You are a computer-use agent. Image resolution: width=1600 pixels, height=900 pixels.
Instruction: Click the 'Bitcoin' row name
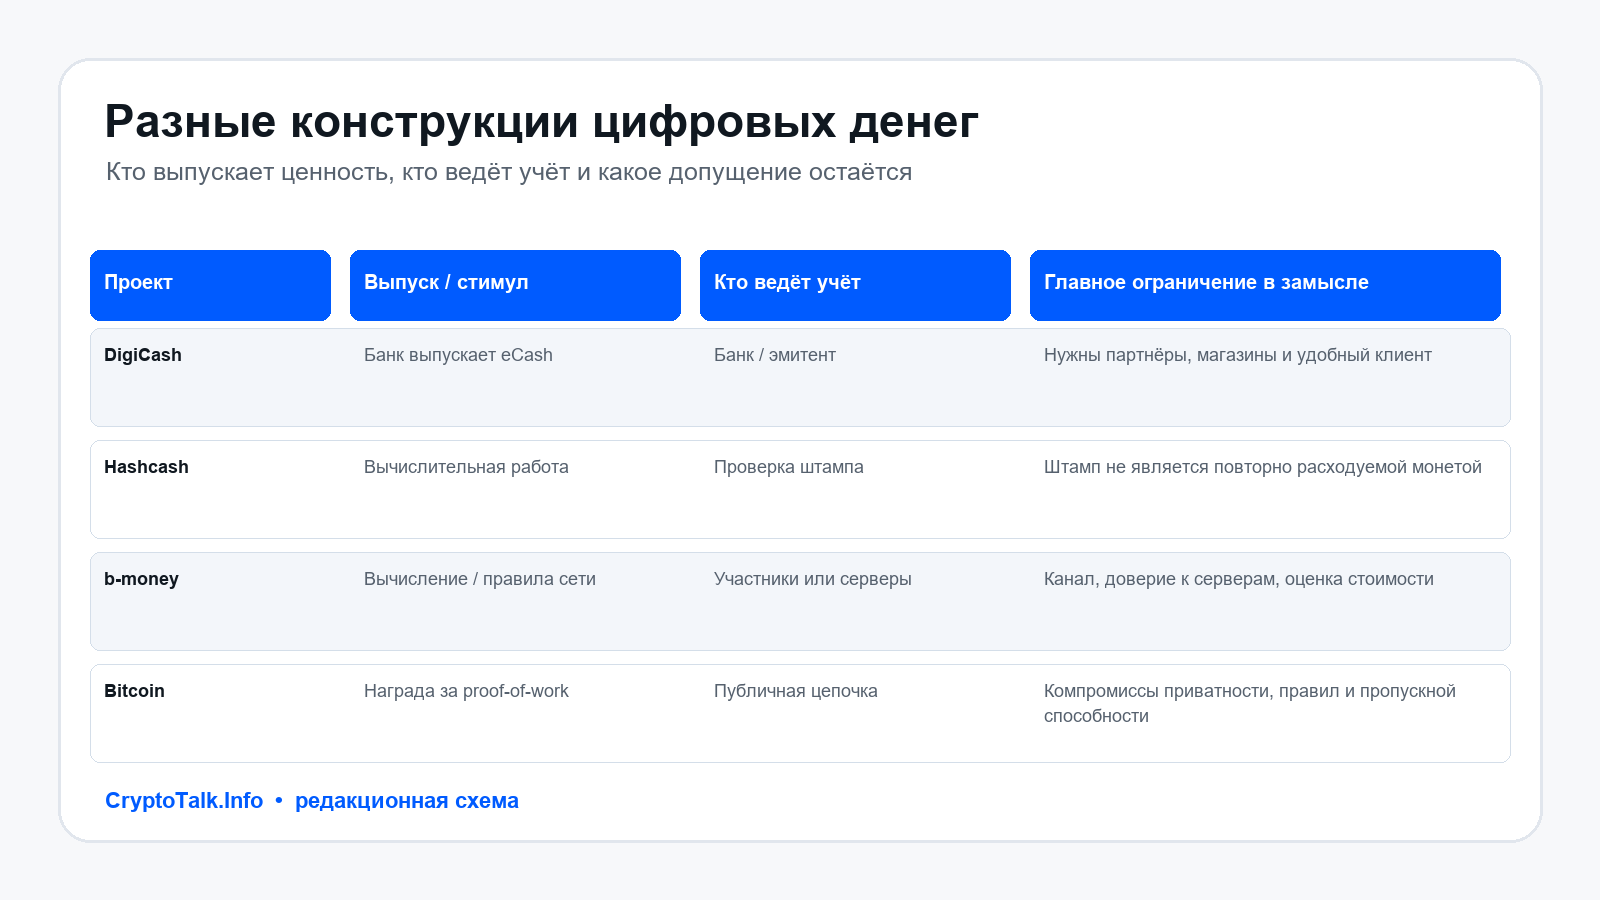point(134,691)
